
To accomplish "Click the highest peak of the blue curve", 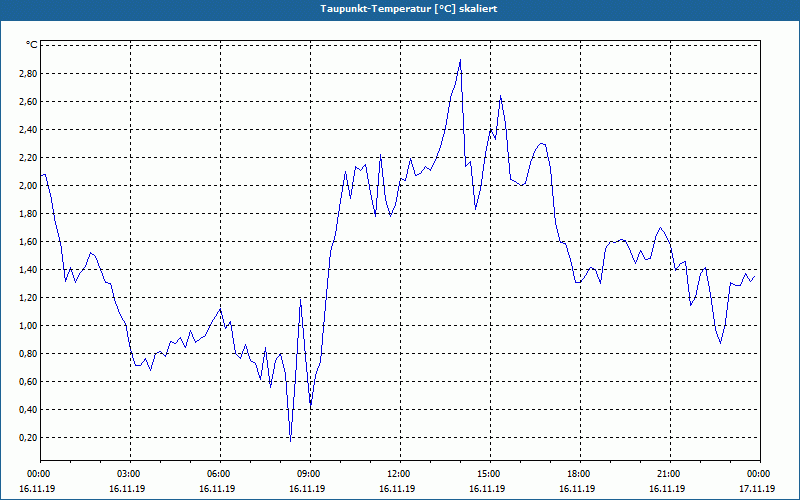I will tap(460, 60).
